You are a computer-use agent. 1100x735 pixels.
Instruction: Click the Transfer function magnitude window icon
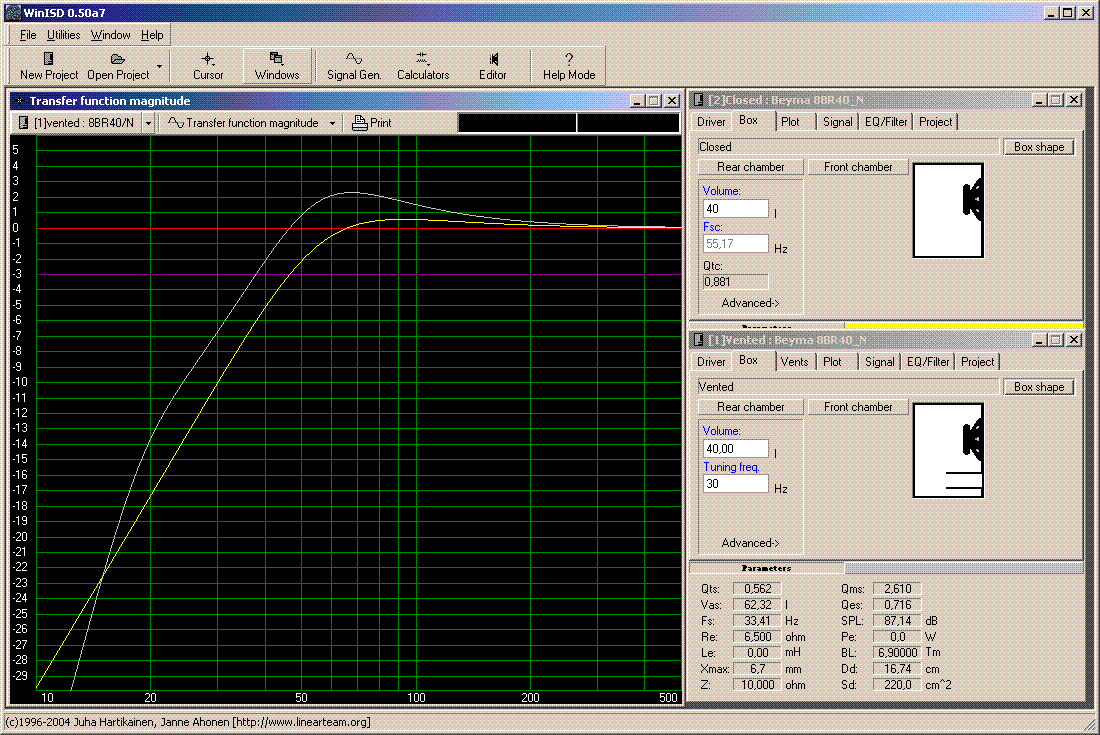coord(20,101)
